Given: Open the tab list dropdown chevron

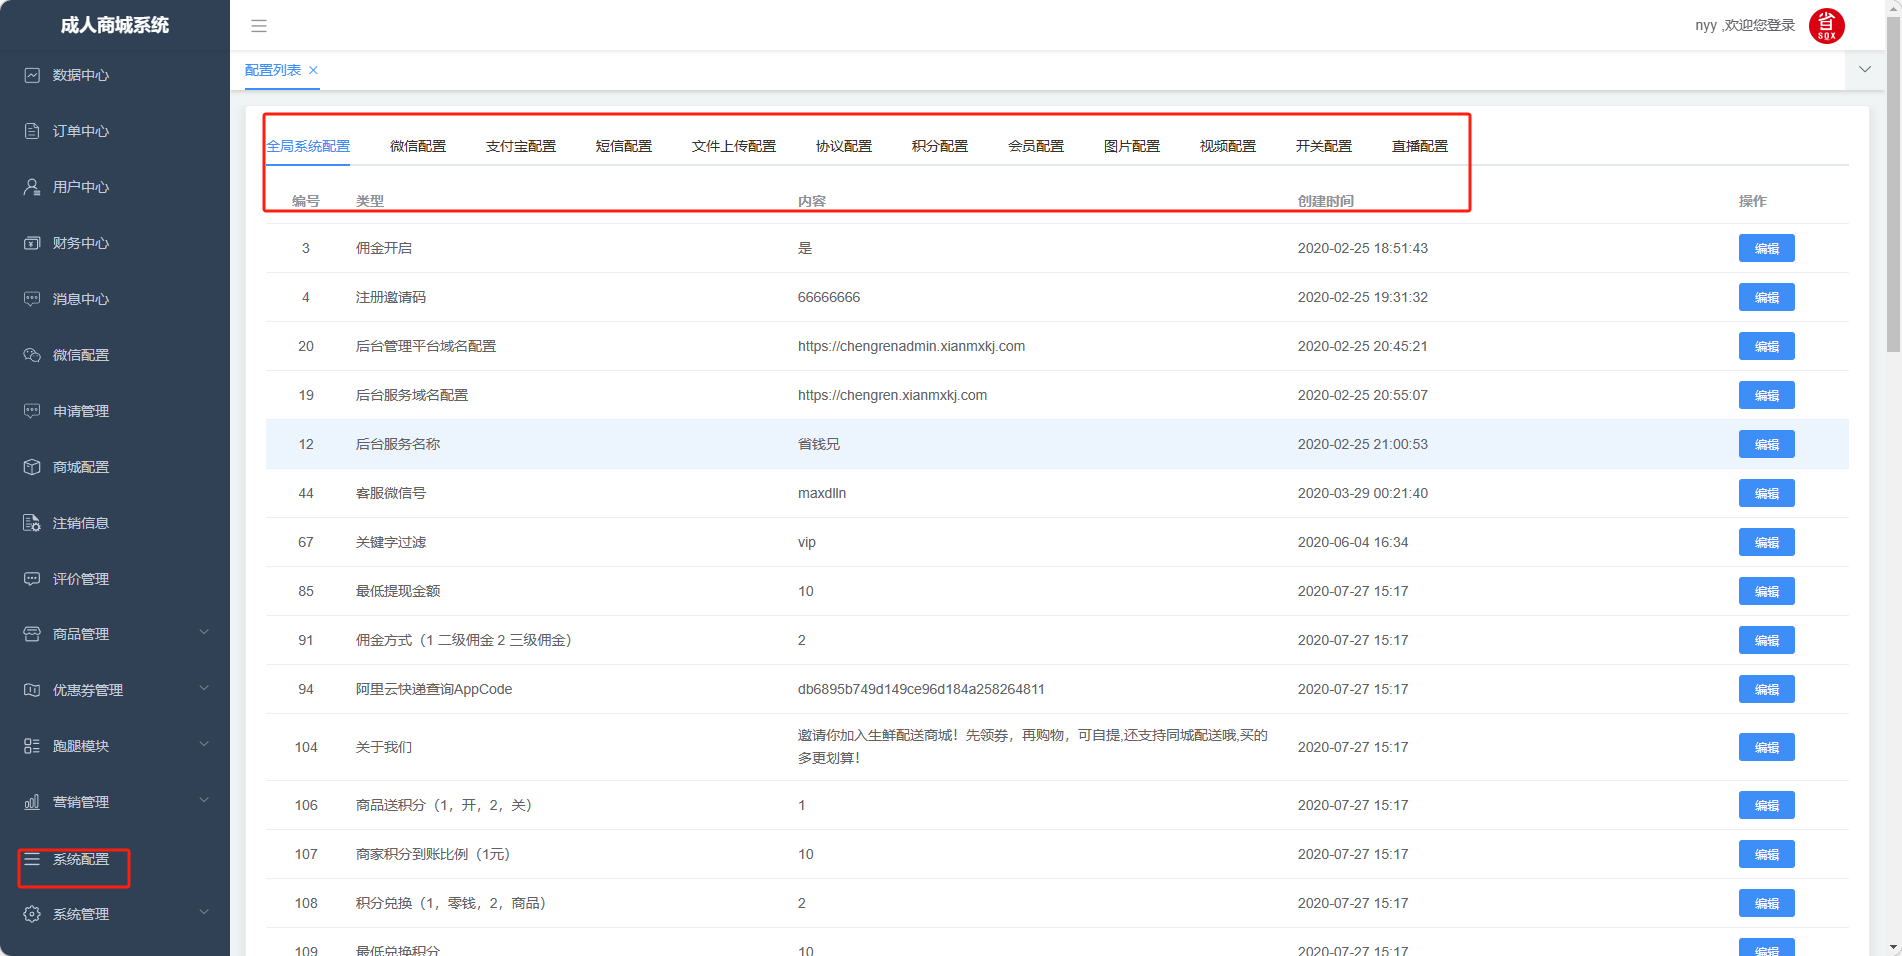Looking at the screenshot, I should click(x=1865, y=70).
